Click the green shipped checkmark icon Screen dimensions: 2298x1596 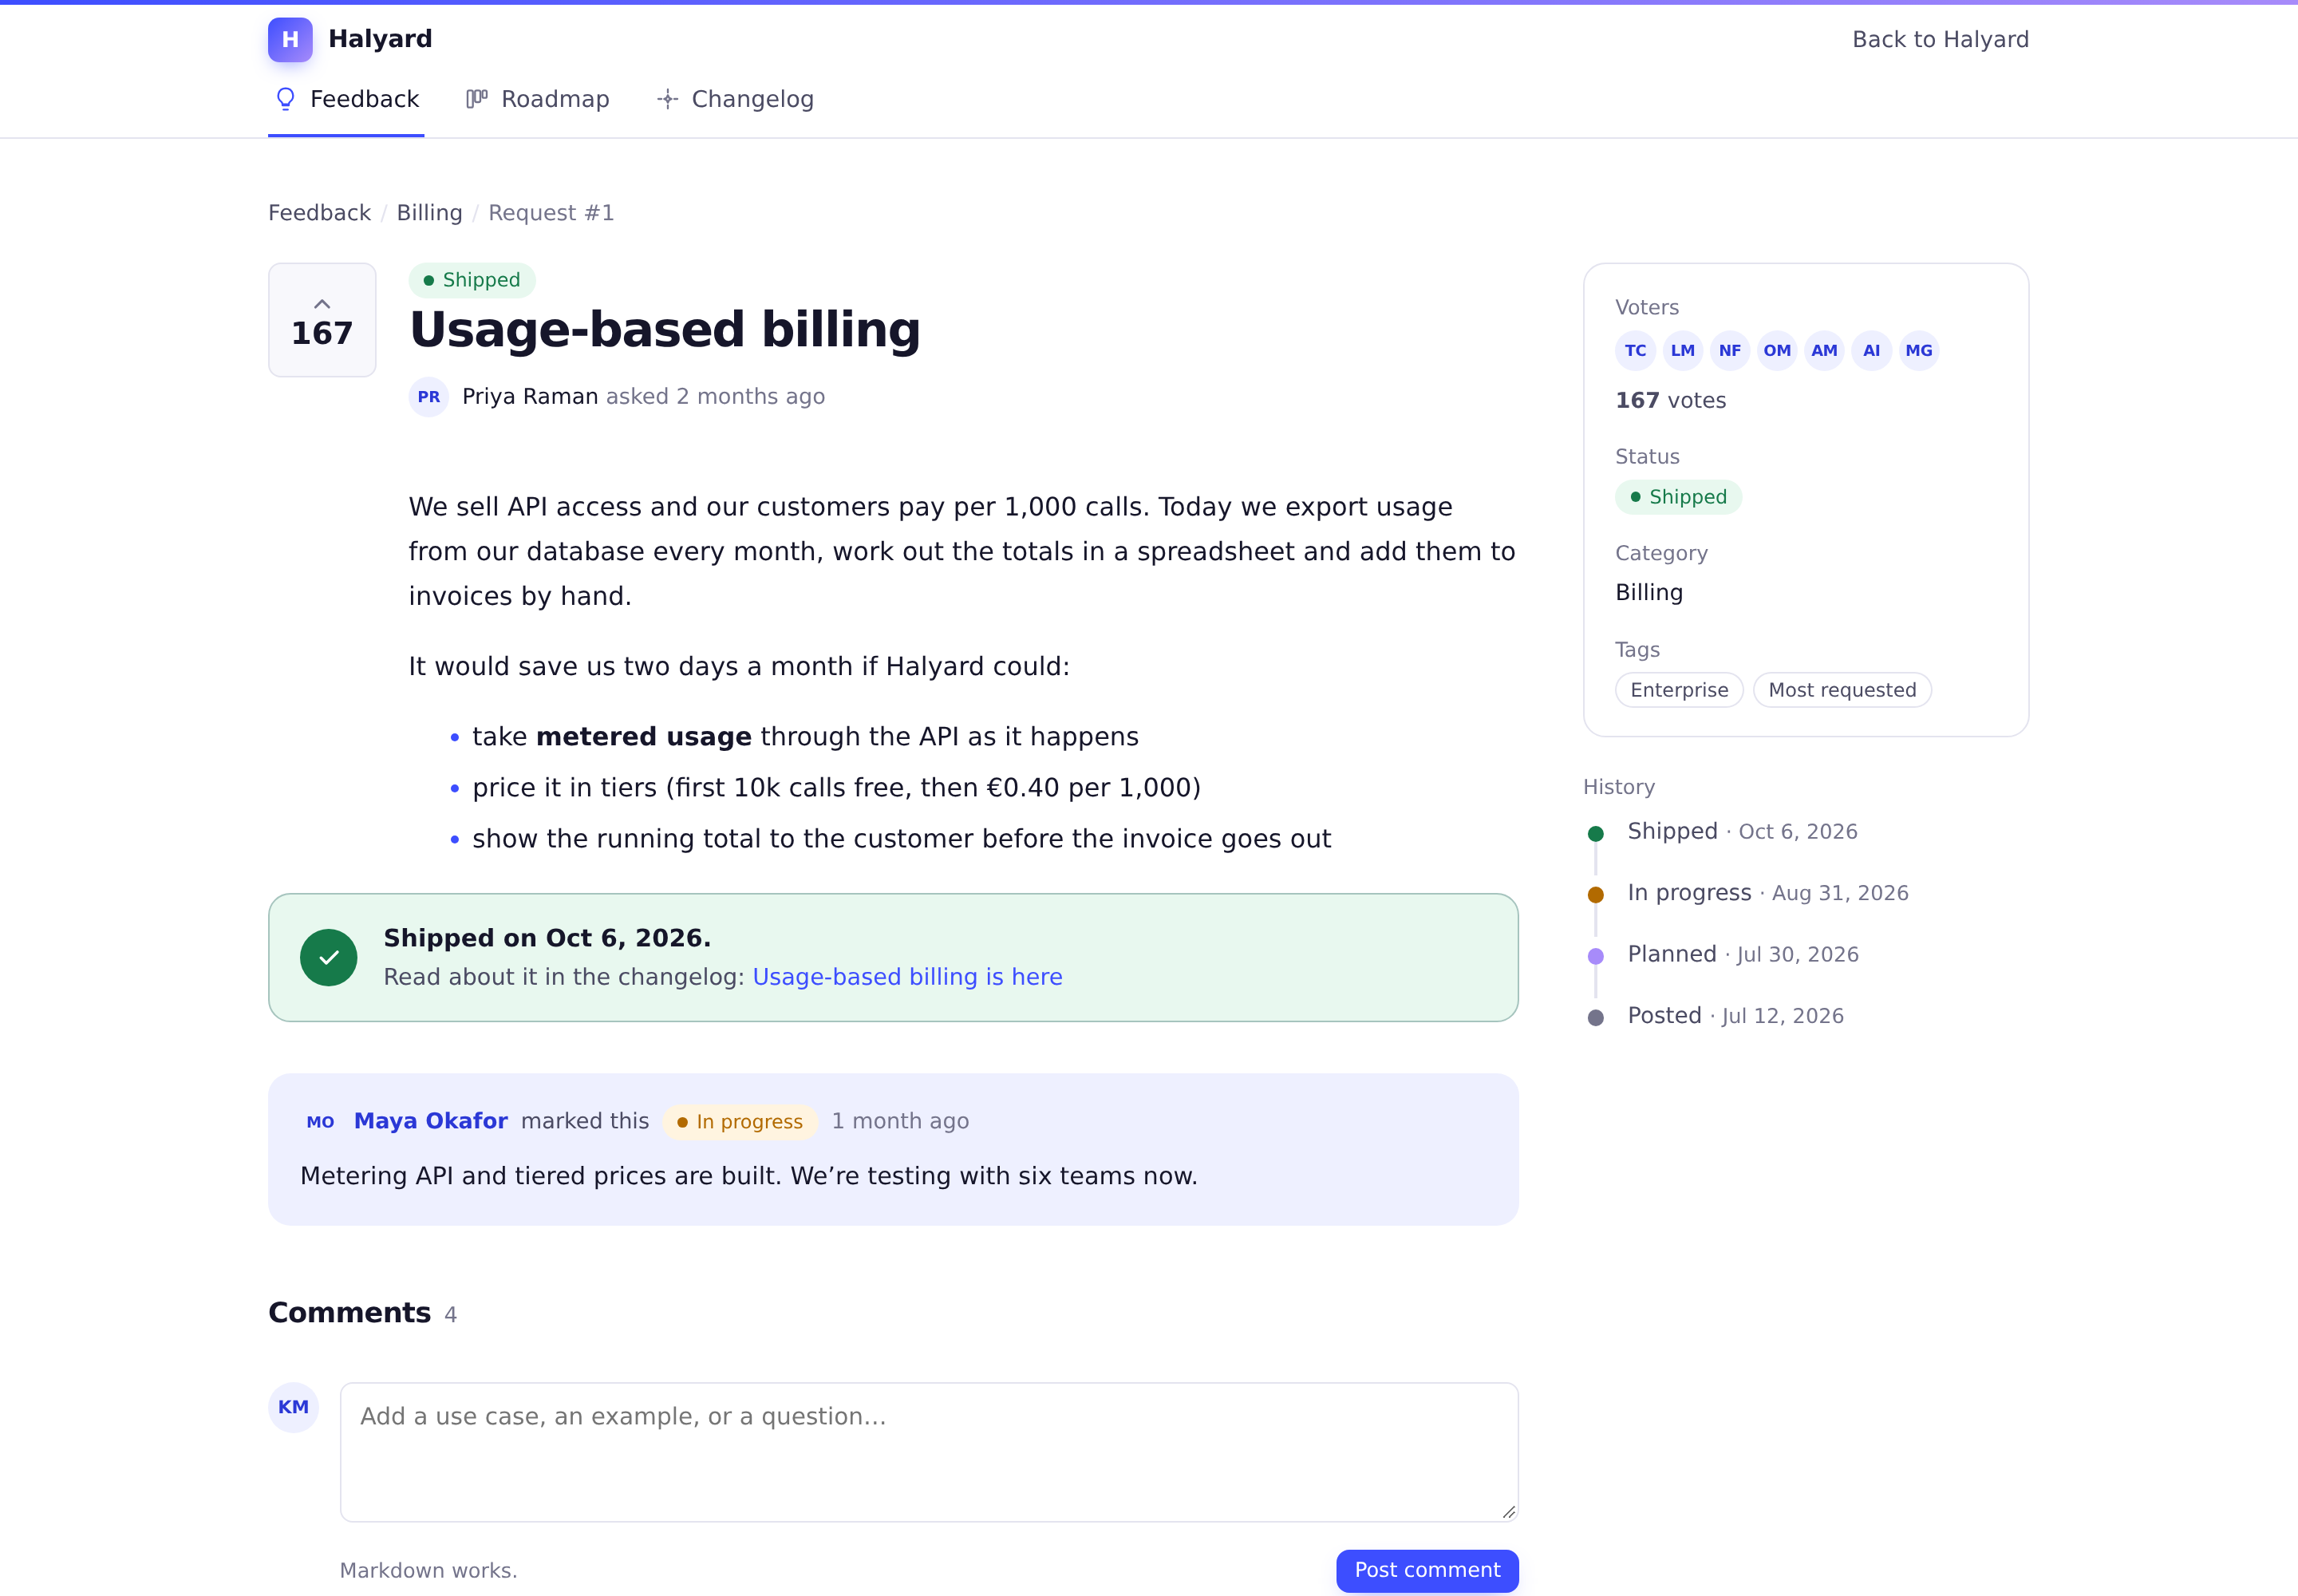(x=328, y=958)
